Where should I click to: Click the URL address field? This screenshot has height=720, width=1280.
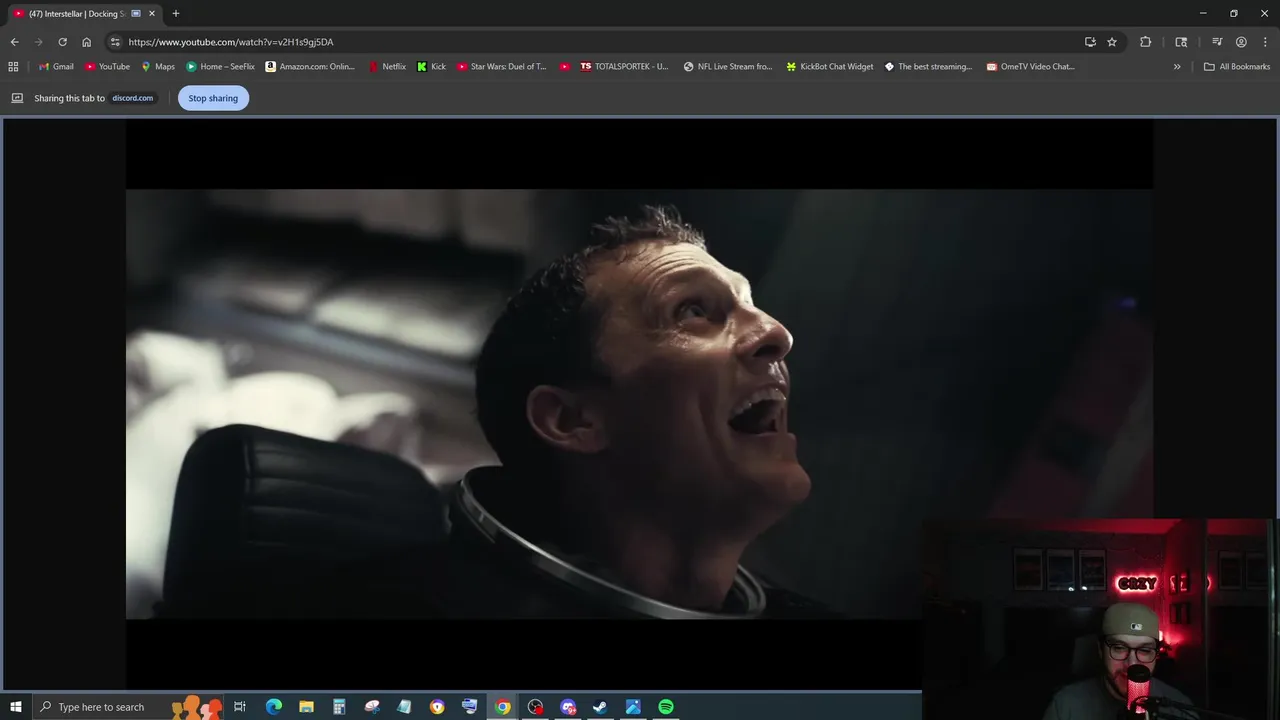(x=600, y=42)
